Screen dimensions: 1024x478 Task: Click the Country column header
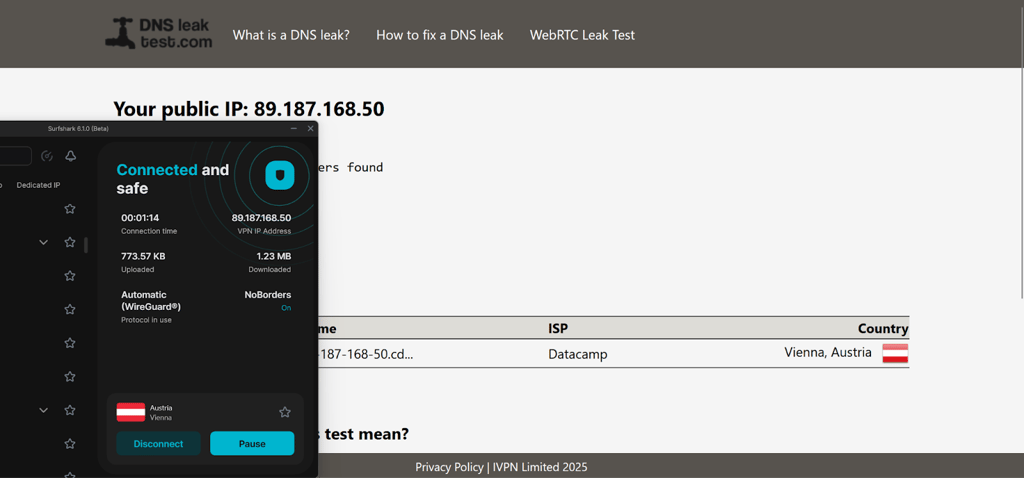click(x=883, y=328)
